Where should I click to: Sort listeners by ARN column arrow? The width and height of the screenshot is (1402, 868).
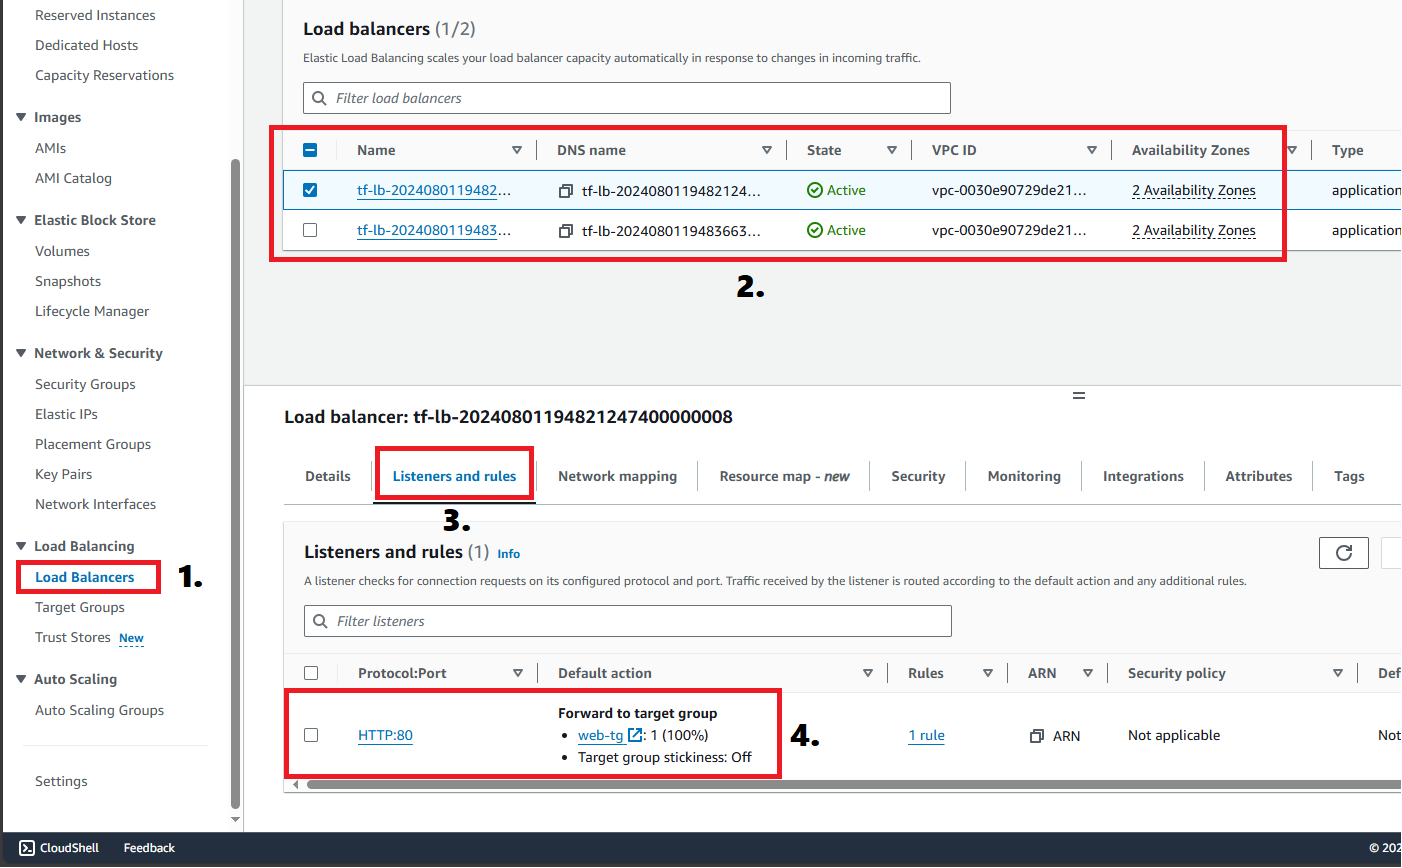pos(1088,673)
